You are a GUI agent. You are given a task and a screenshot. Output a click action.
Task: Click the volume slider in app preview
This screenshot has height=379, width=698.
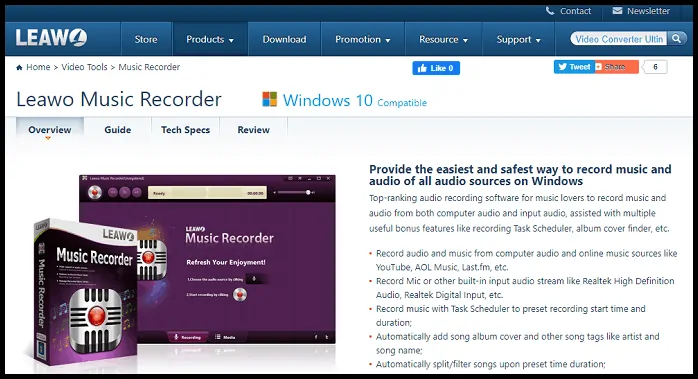point(294,192)
